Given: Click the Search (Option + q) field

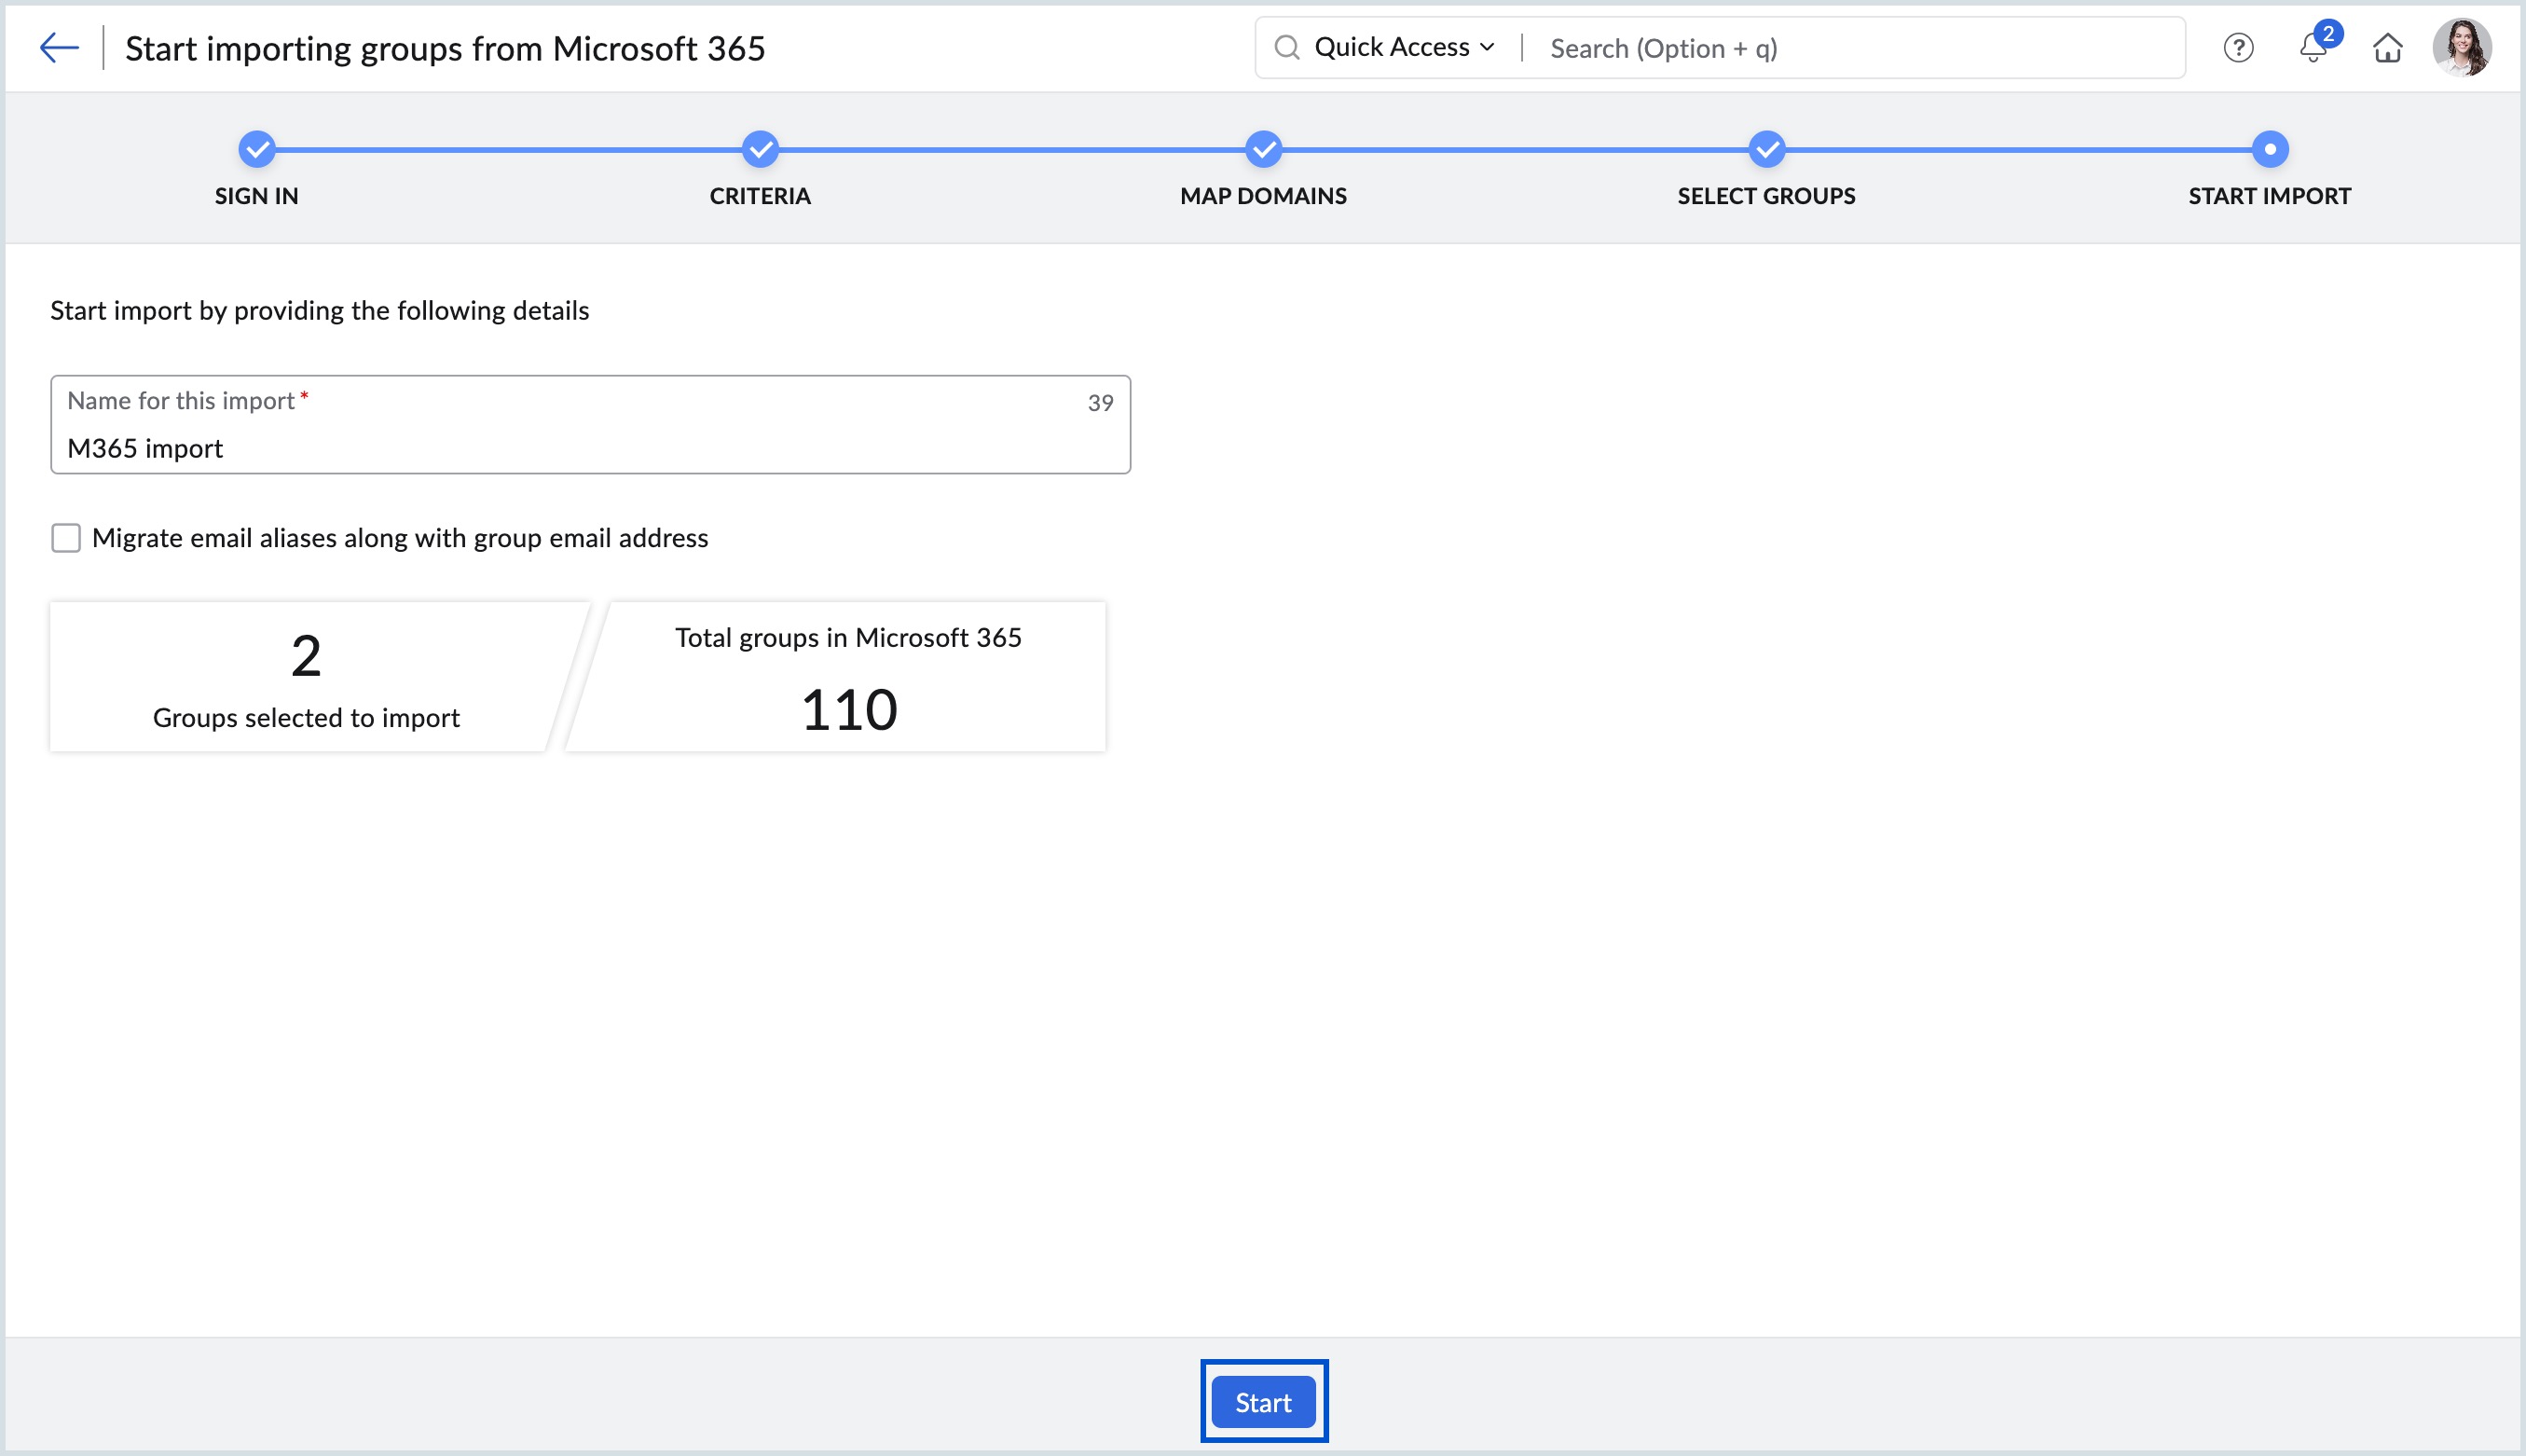Looking at the screenshot, I should tap(1664, 47).
